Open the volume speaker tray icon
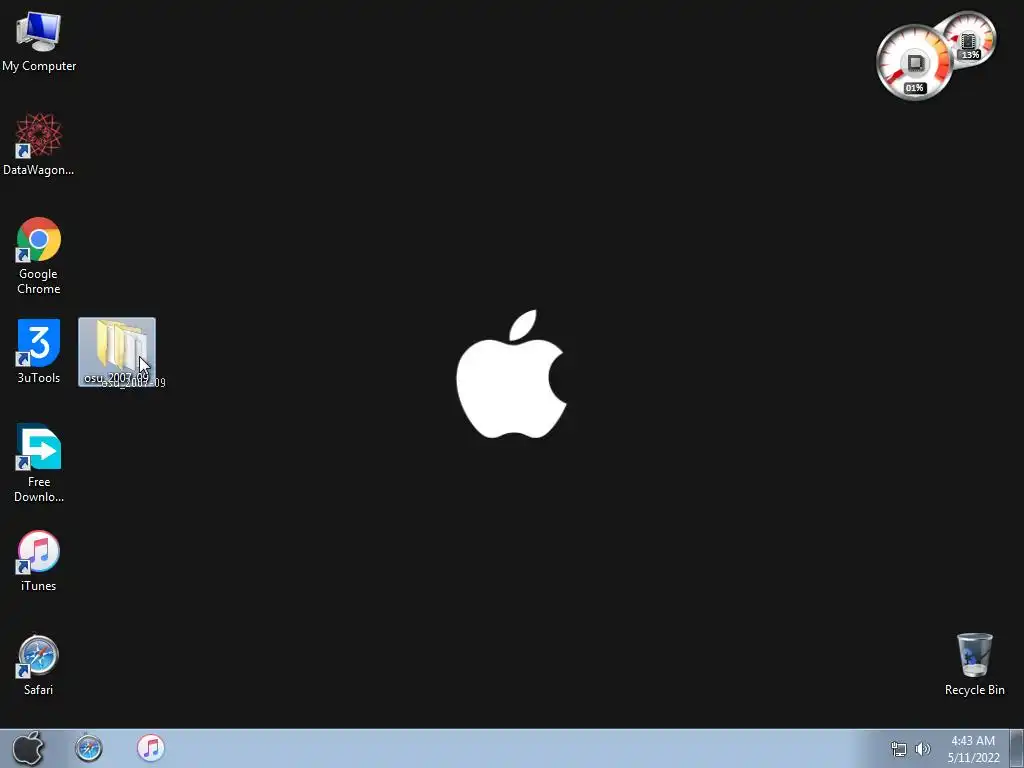The height and width of the screenshot is (768, 1024). click(923, 749)
